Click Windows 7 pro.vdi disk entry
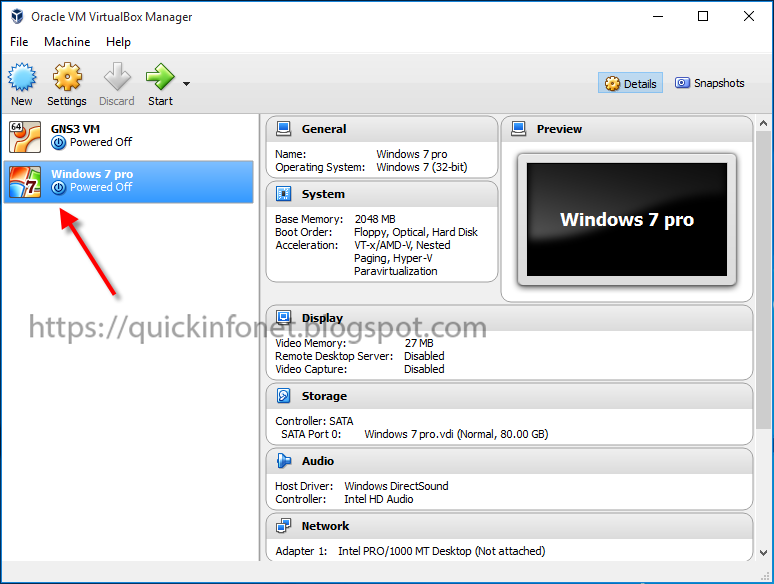 tap(456, 434)
